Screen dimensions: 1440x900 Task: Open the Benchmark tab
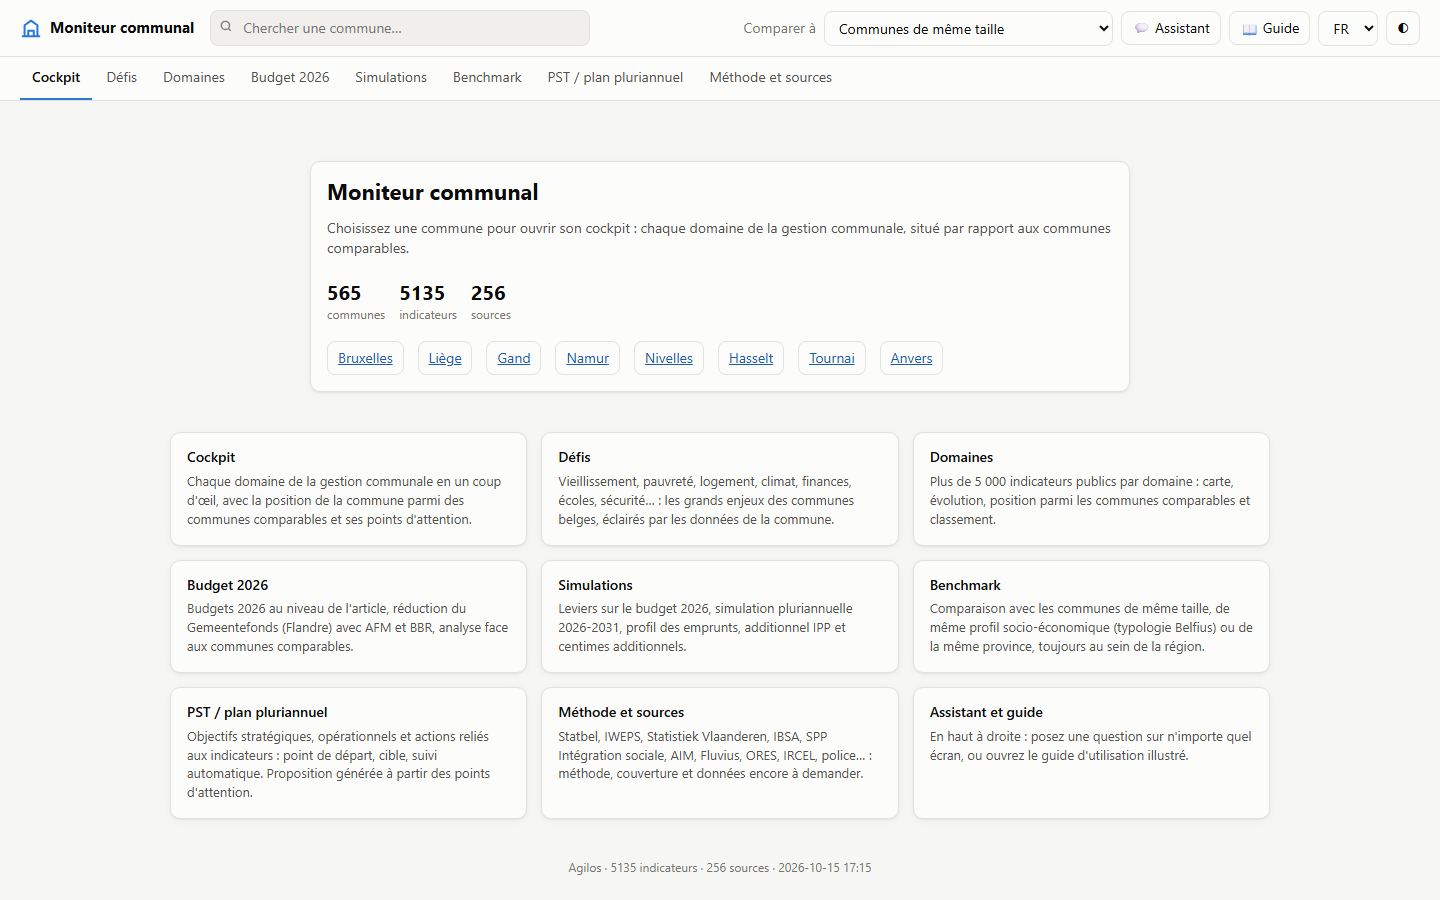coord(487,77)
